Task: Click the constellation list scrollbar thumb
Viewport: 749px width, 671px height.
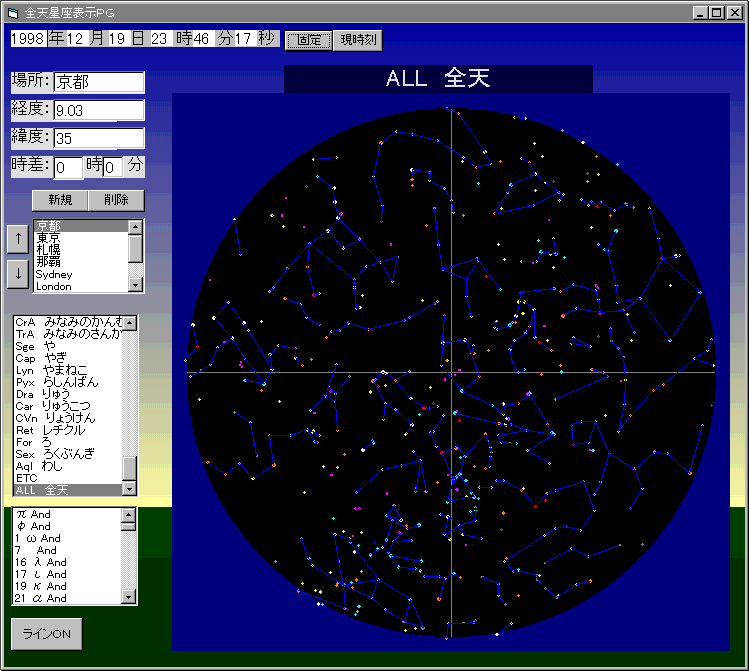Action: [129, 469]
